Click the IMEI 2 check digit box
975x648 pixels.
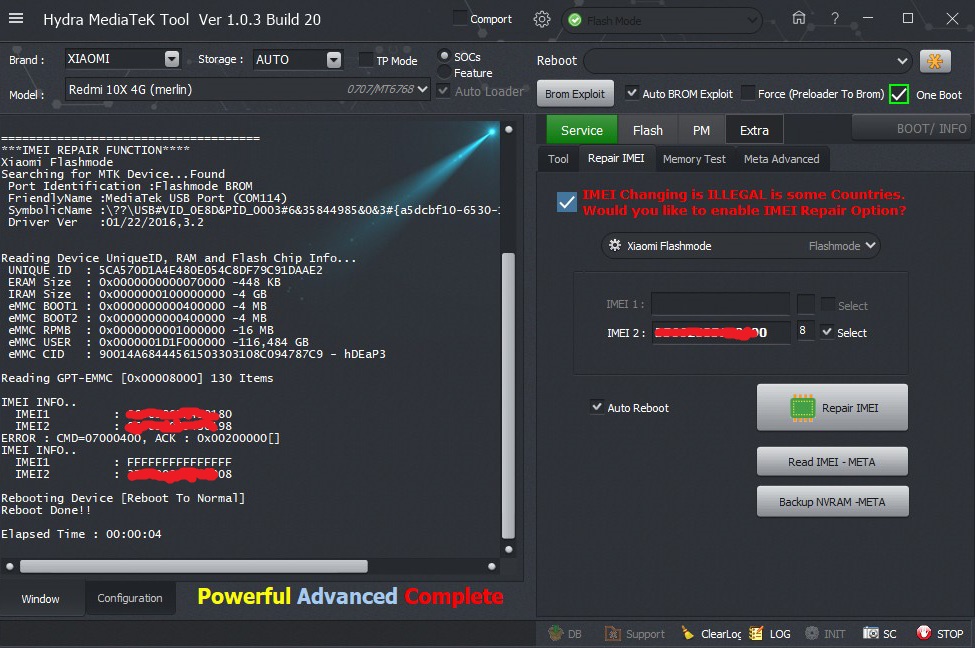pos(805,331)
